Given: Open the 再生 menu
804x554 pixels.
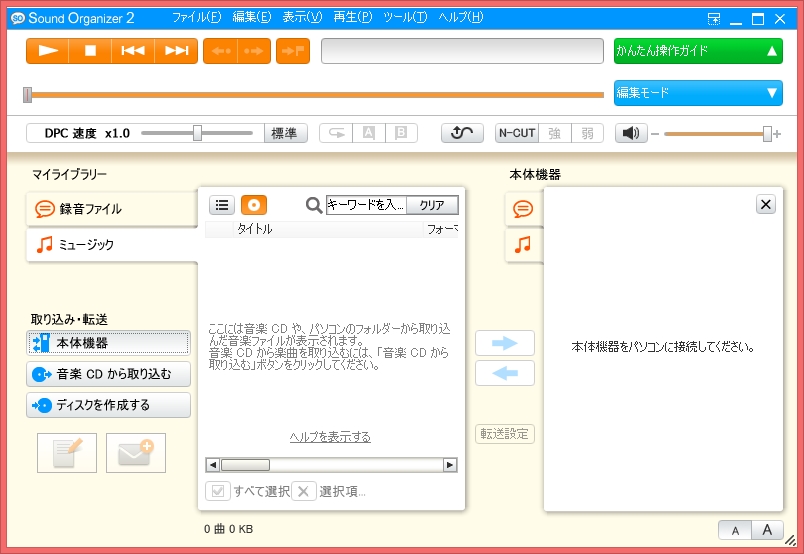Looking at the screenshot, I should click(x=352, y=17).
